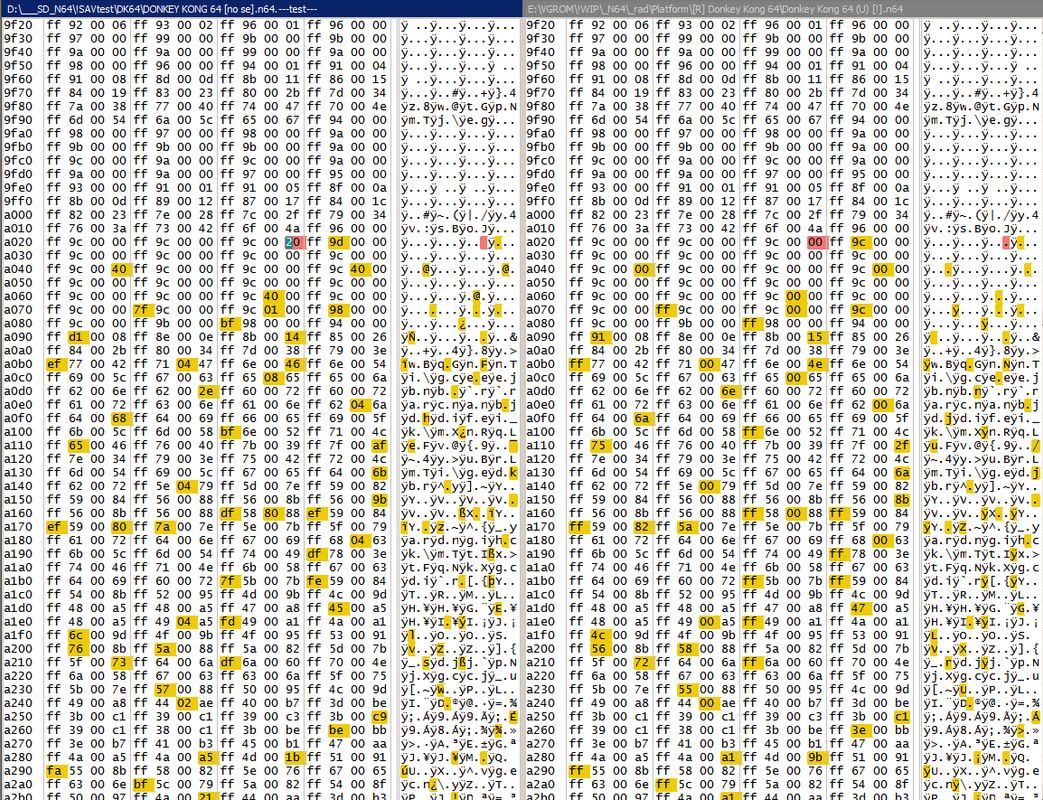Screen dimensions: 1043x800
Task: Click offset a020 in the right pane
Action: [x=539, y=242]
